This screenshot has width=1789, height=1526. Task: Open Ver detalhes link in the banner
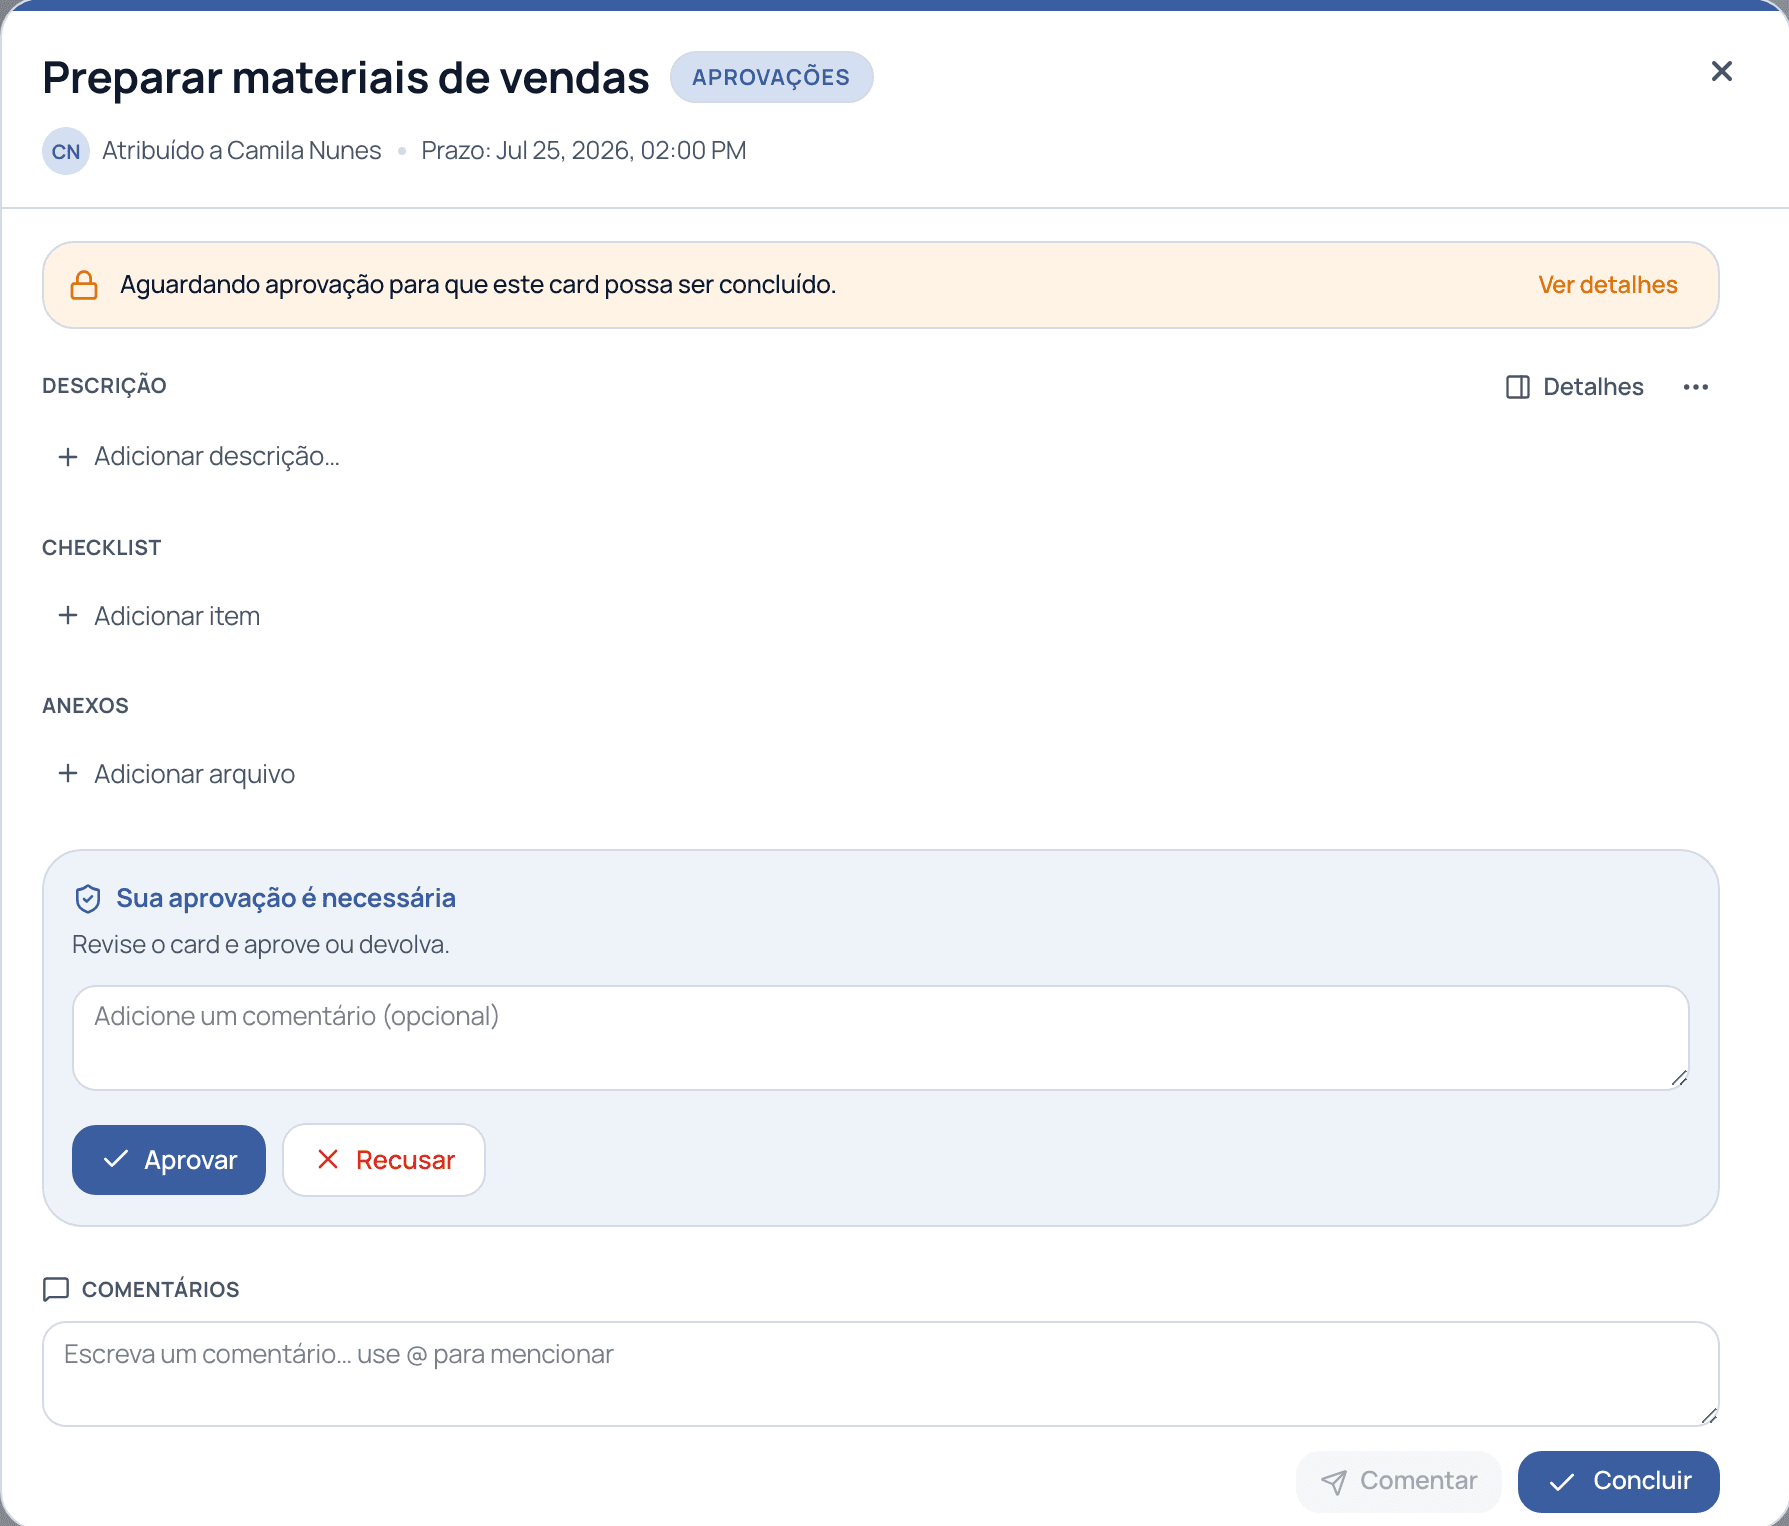[x=1607, y=285]
